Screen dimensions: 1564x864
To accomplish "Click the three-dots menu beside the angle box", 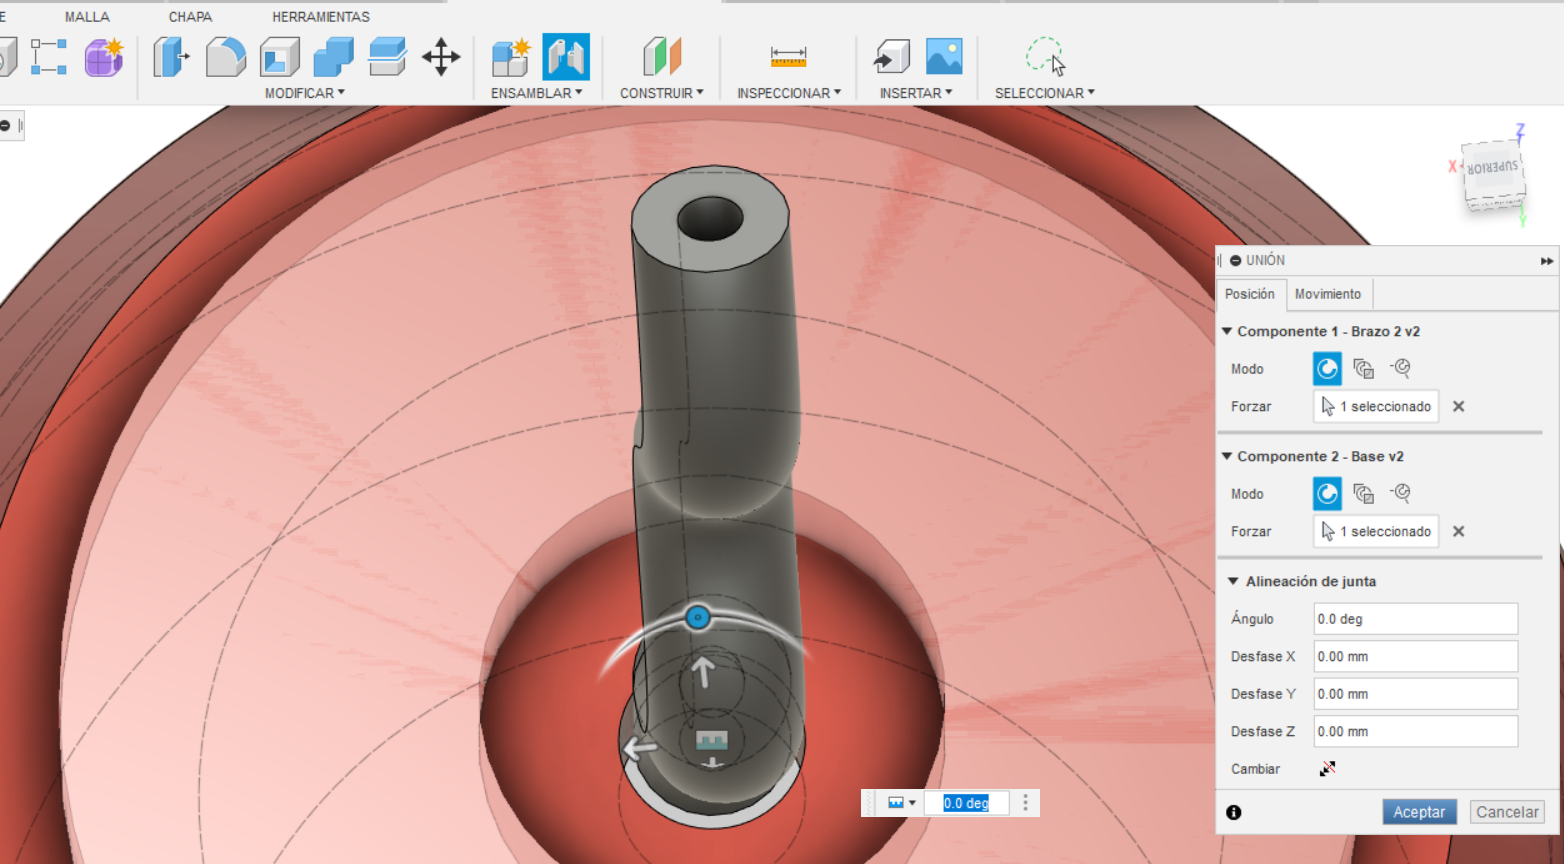I will [1025, 803].
